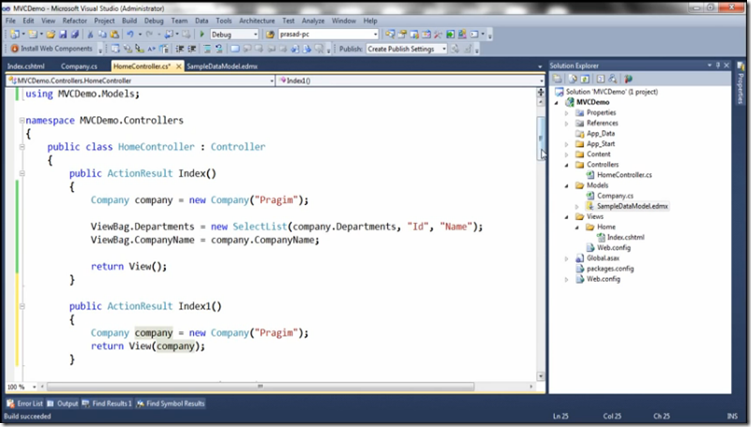Click the editor vertical scrollbar thumb
751x427 pixels.
point(541,138)
